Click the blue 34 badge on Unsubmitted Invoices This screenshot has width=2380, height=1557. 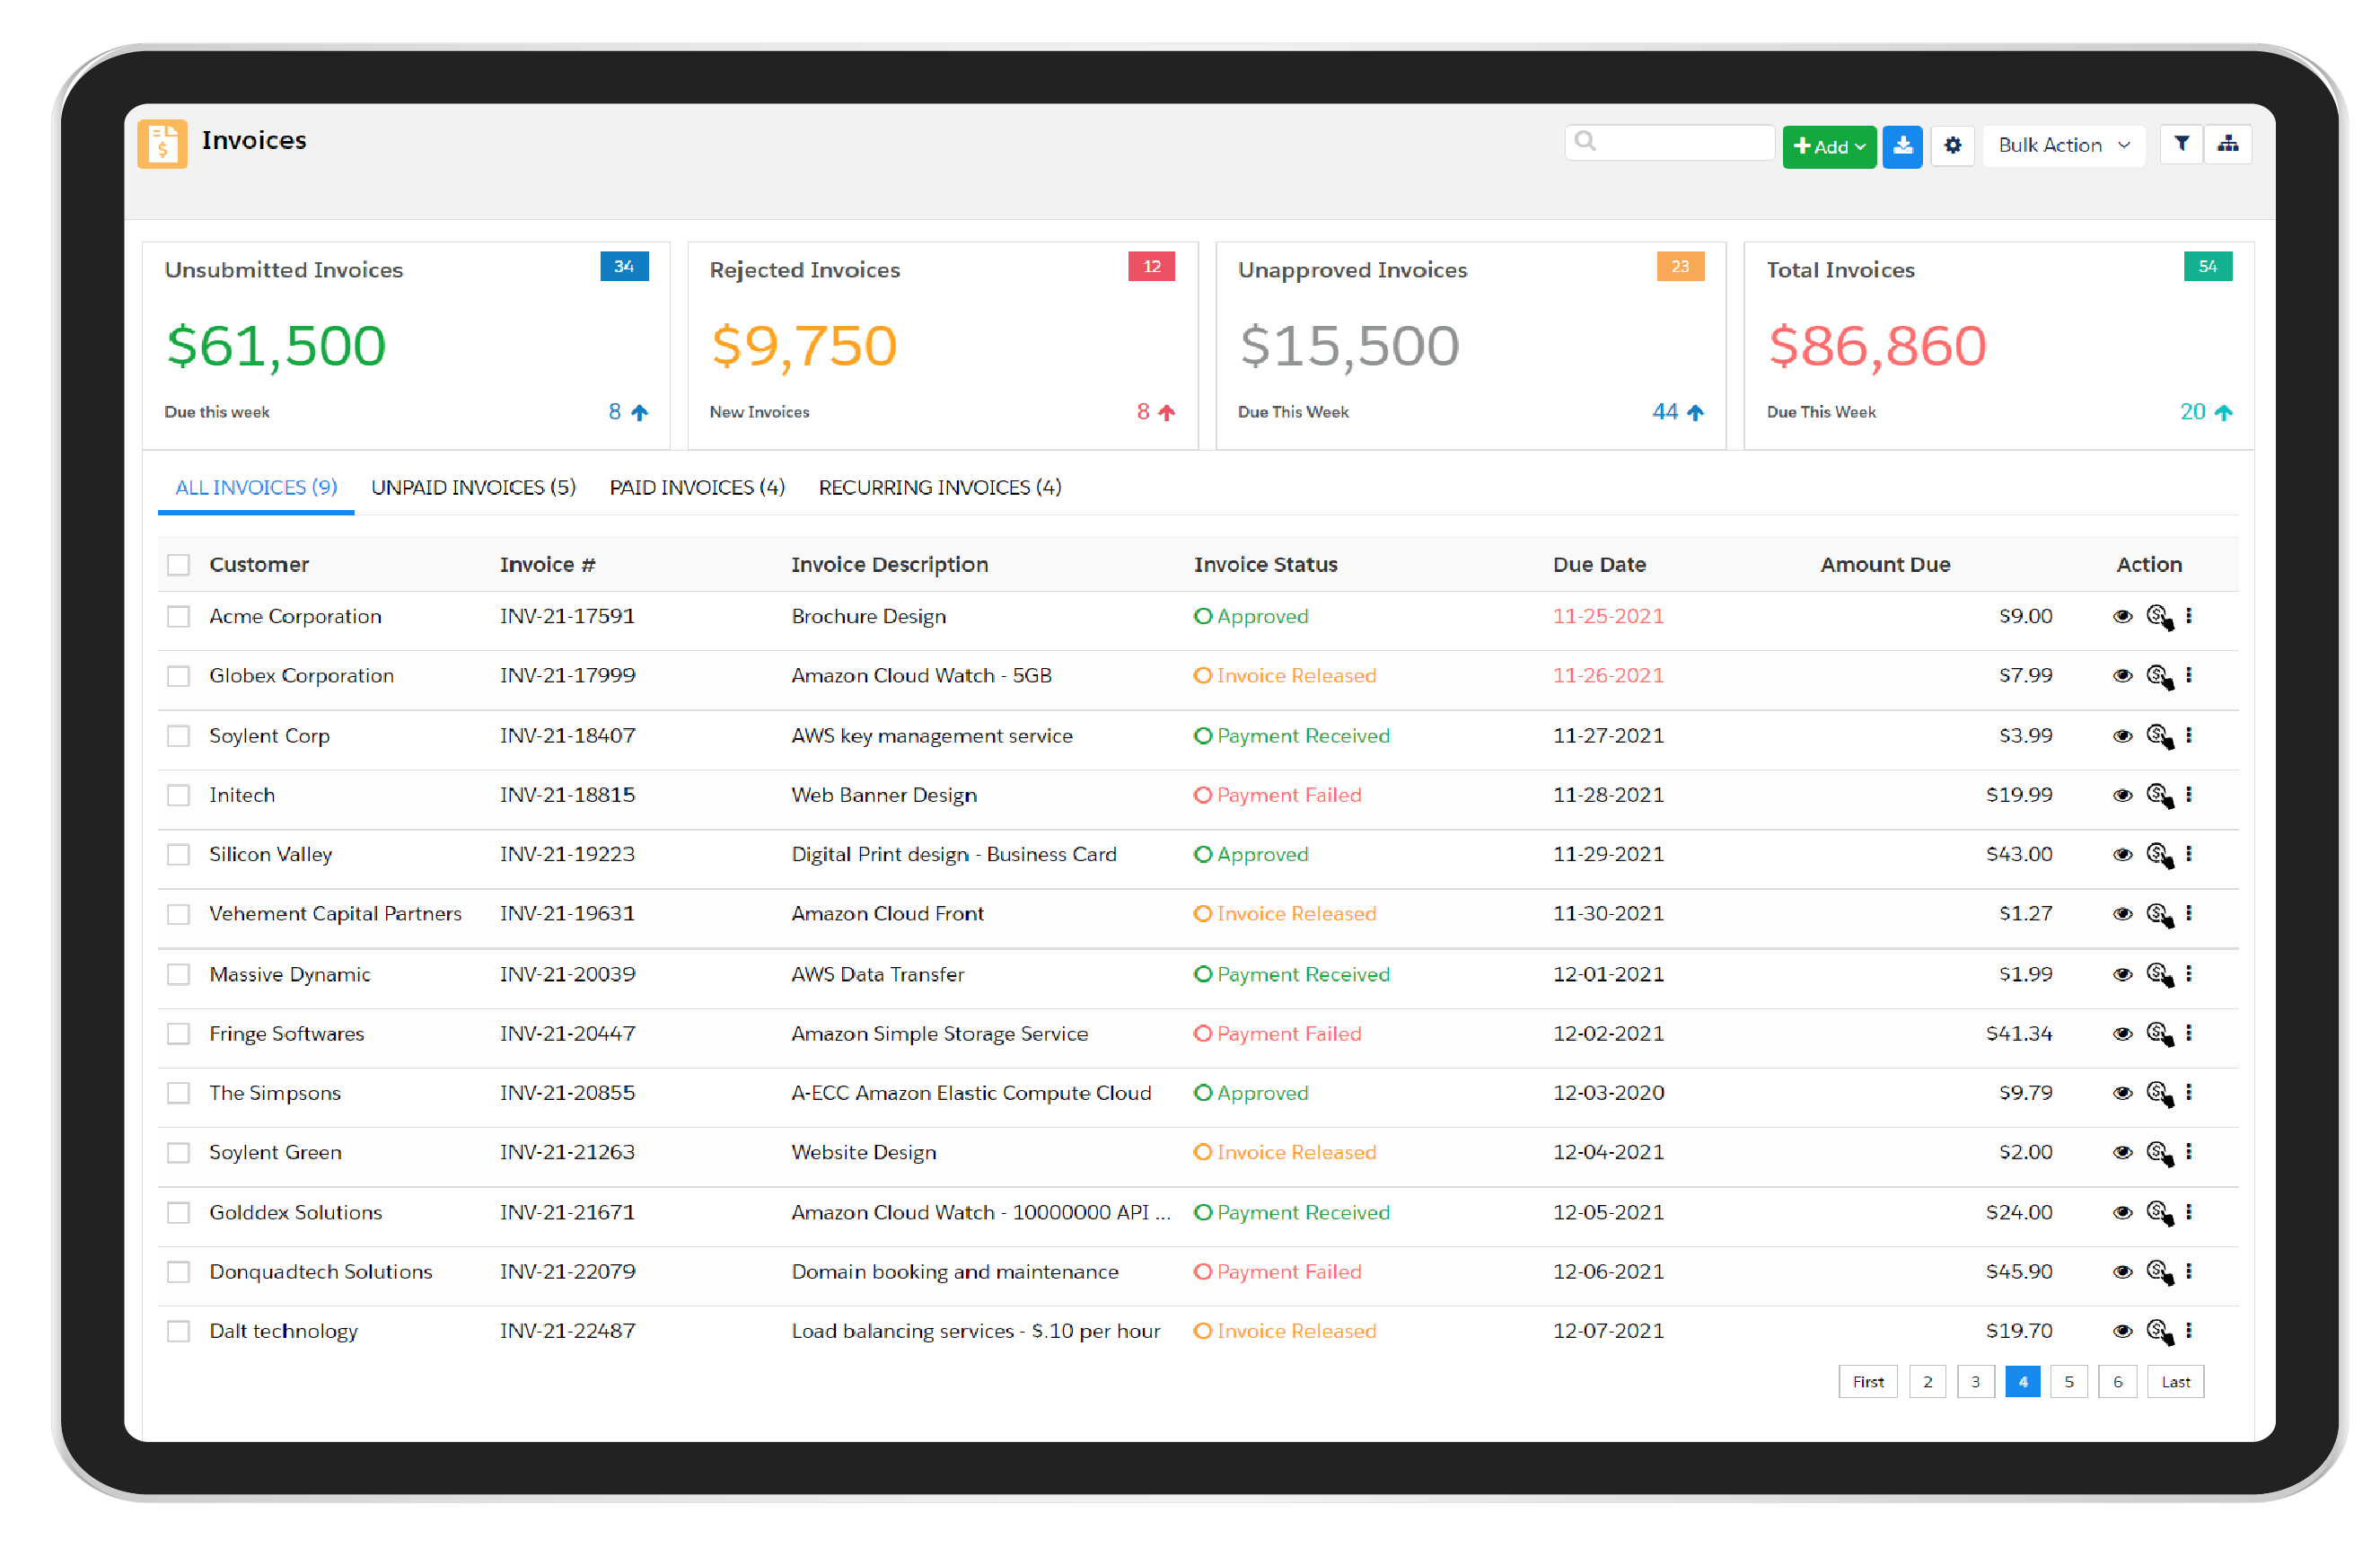pyautogui.click(x=624, y=267)
